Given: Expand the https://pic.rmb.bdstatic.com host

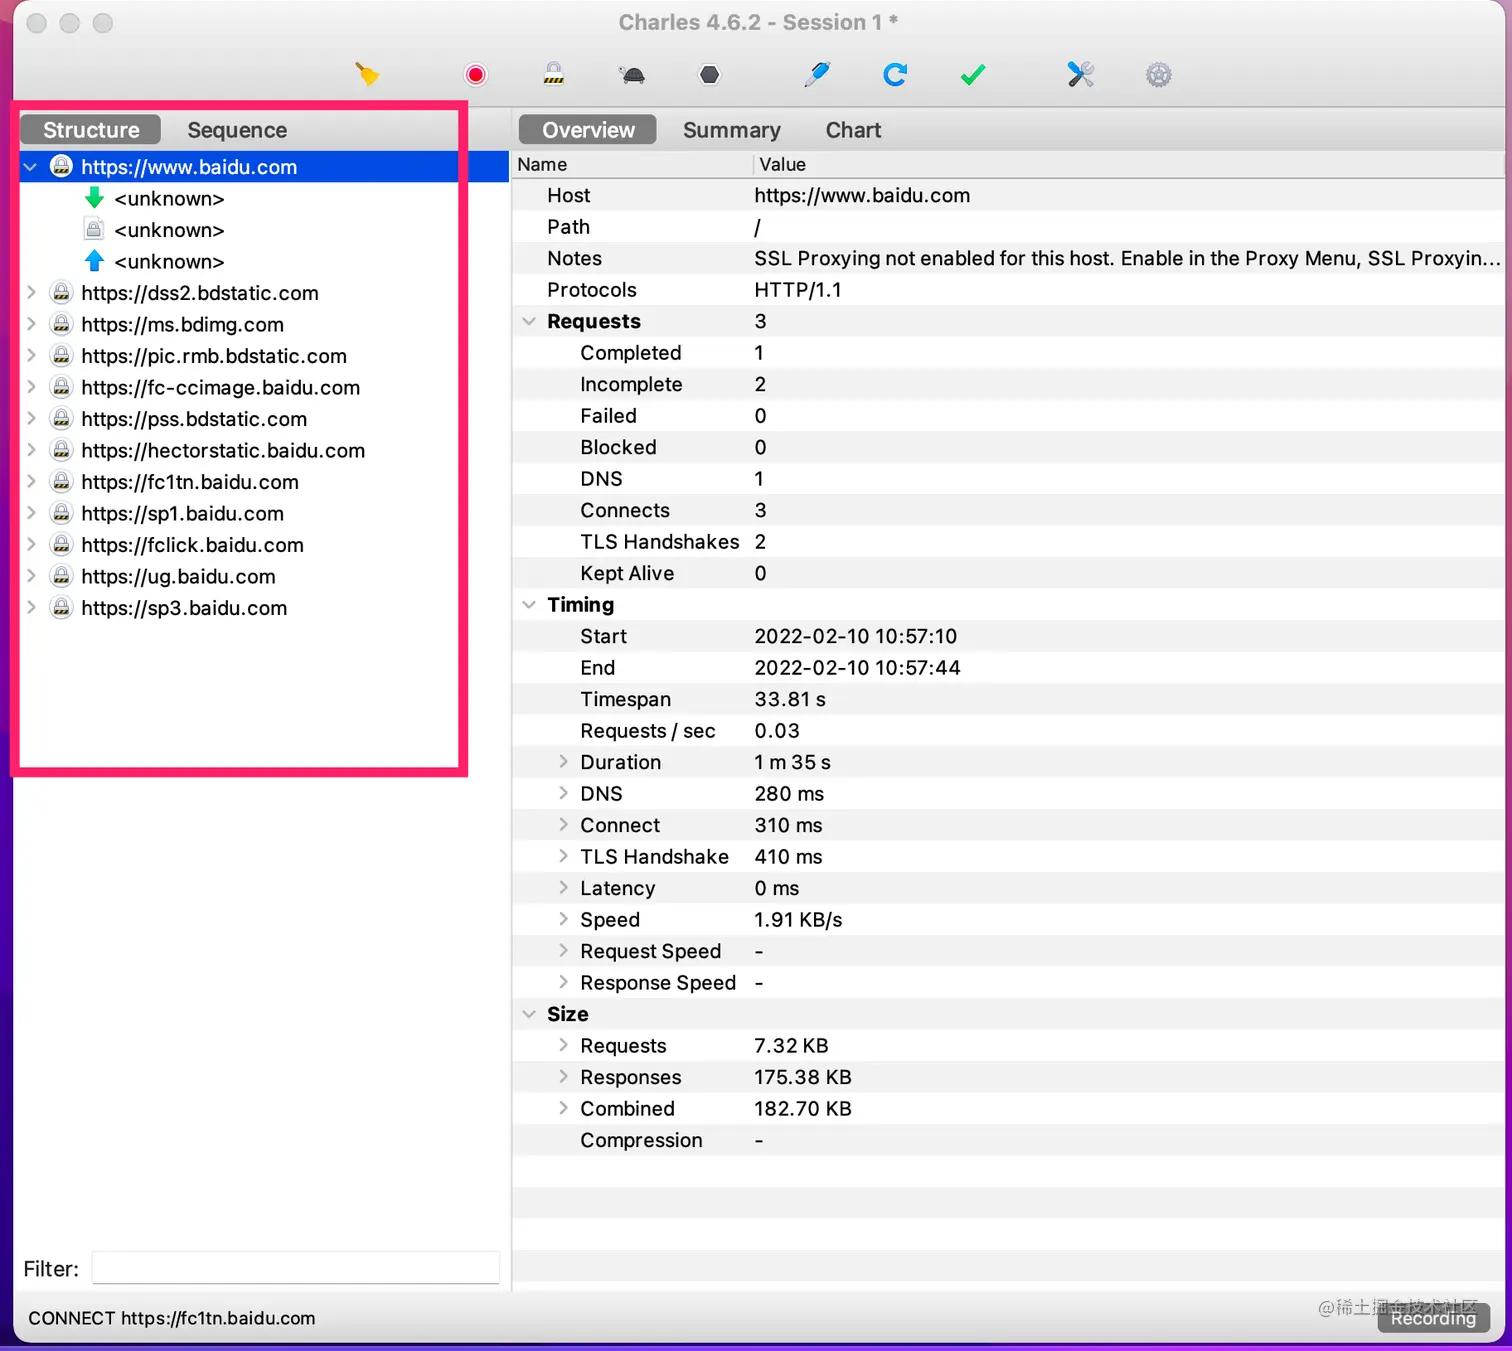Looking at the screenshot, I should (31, 356).
